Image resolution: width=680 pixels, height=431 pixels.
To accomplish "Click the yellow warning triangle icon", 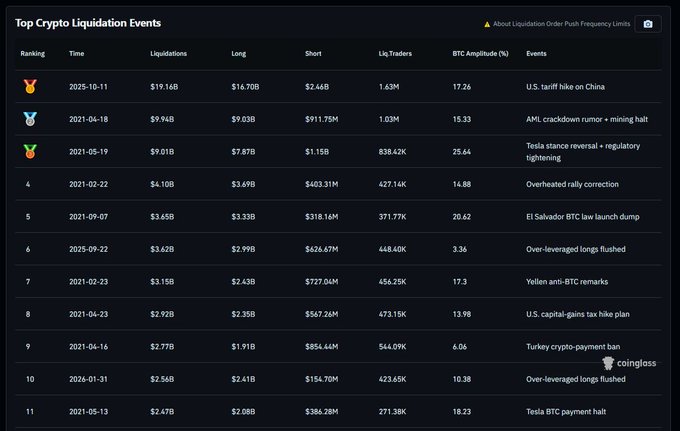I will [487, 24].
